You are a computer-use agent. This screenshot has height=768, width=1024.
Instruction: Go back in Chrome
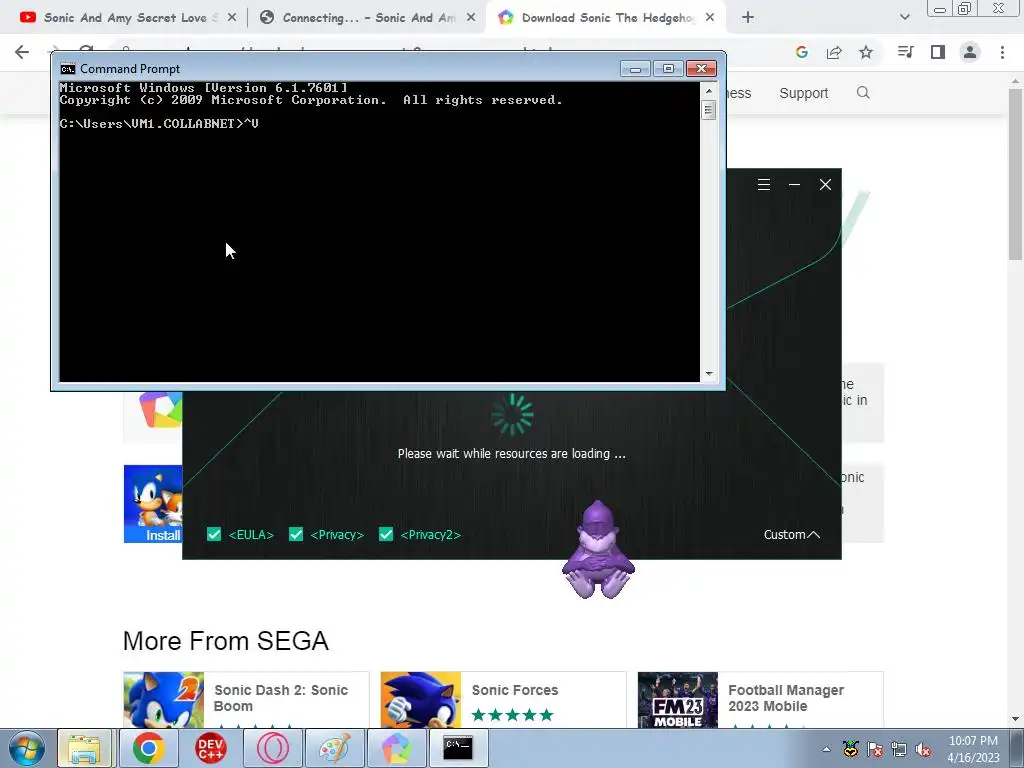22,52
